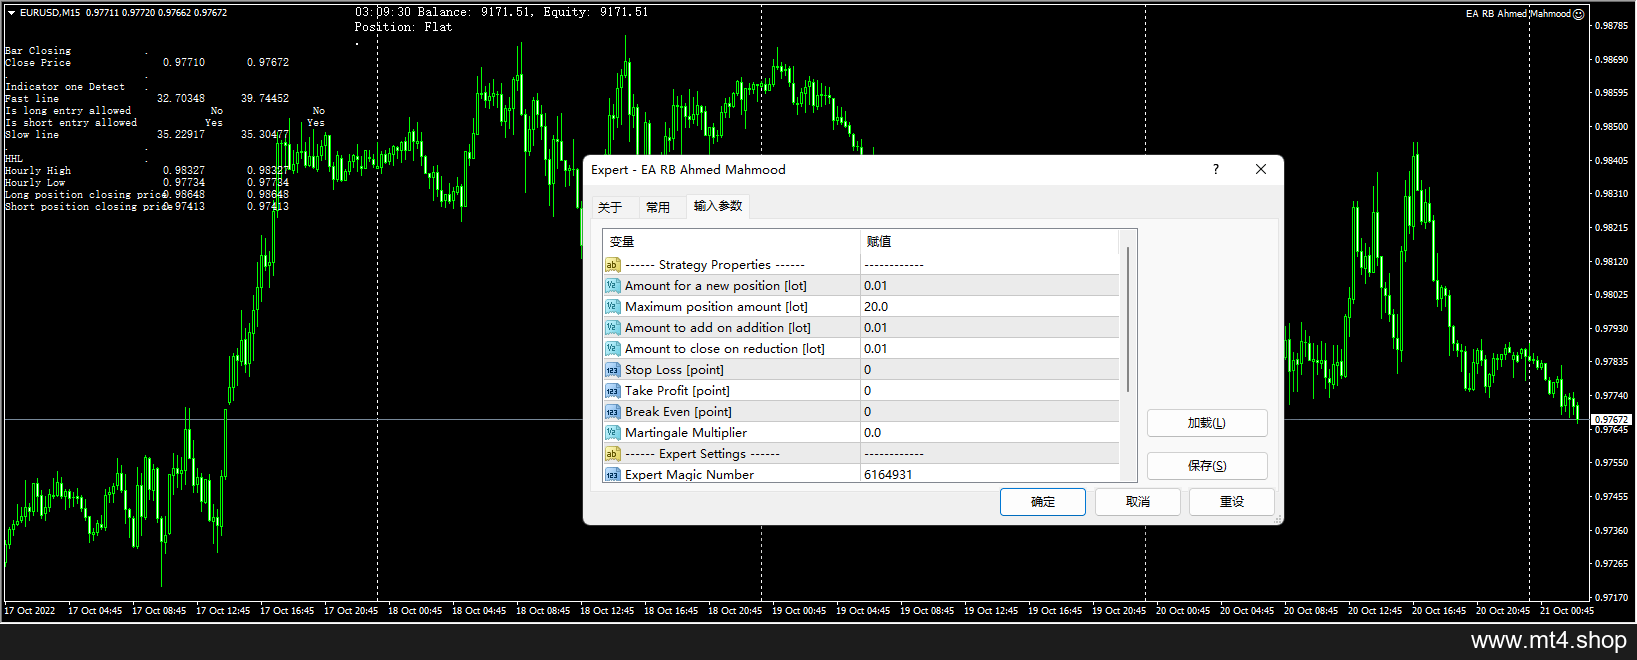Screen dimensions: 1637x660
Task: Click the EURUSD,M15 chart title text
Action: tap(50, 13)
